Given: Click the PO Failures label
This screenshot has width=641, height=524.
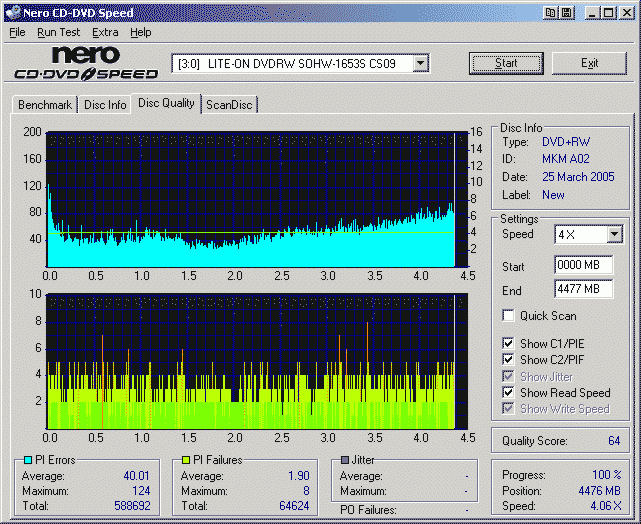Looking at the screenshot, I should [368, 510].
